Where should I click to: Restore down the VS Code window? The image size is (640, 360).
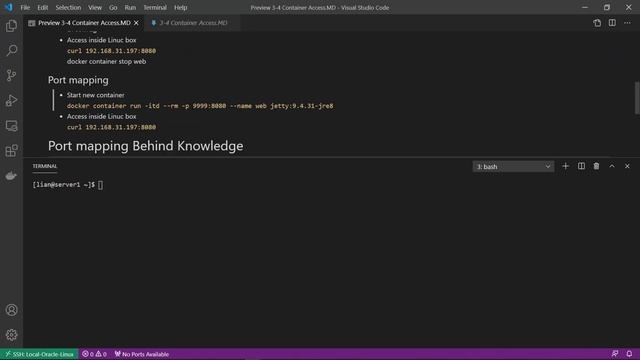[x=607, y=7]
